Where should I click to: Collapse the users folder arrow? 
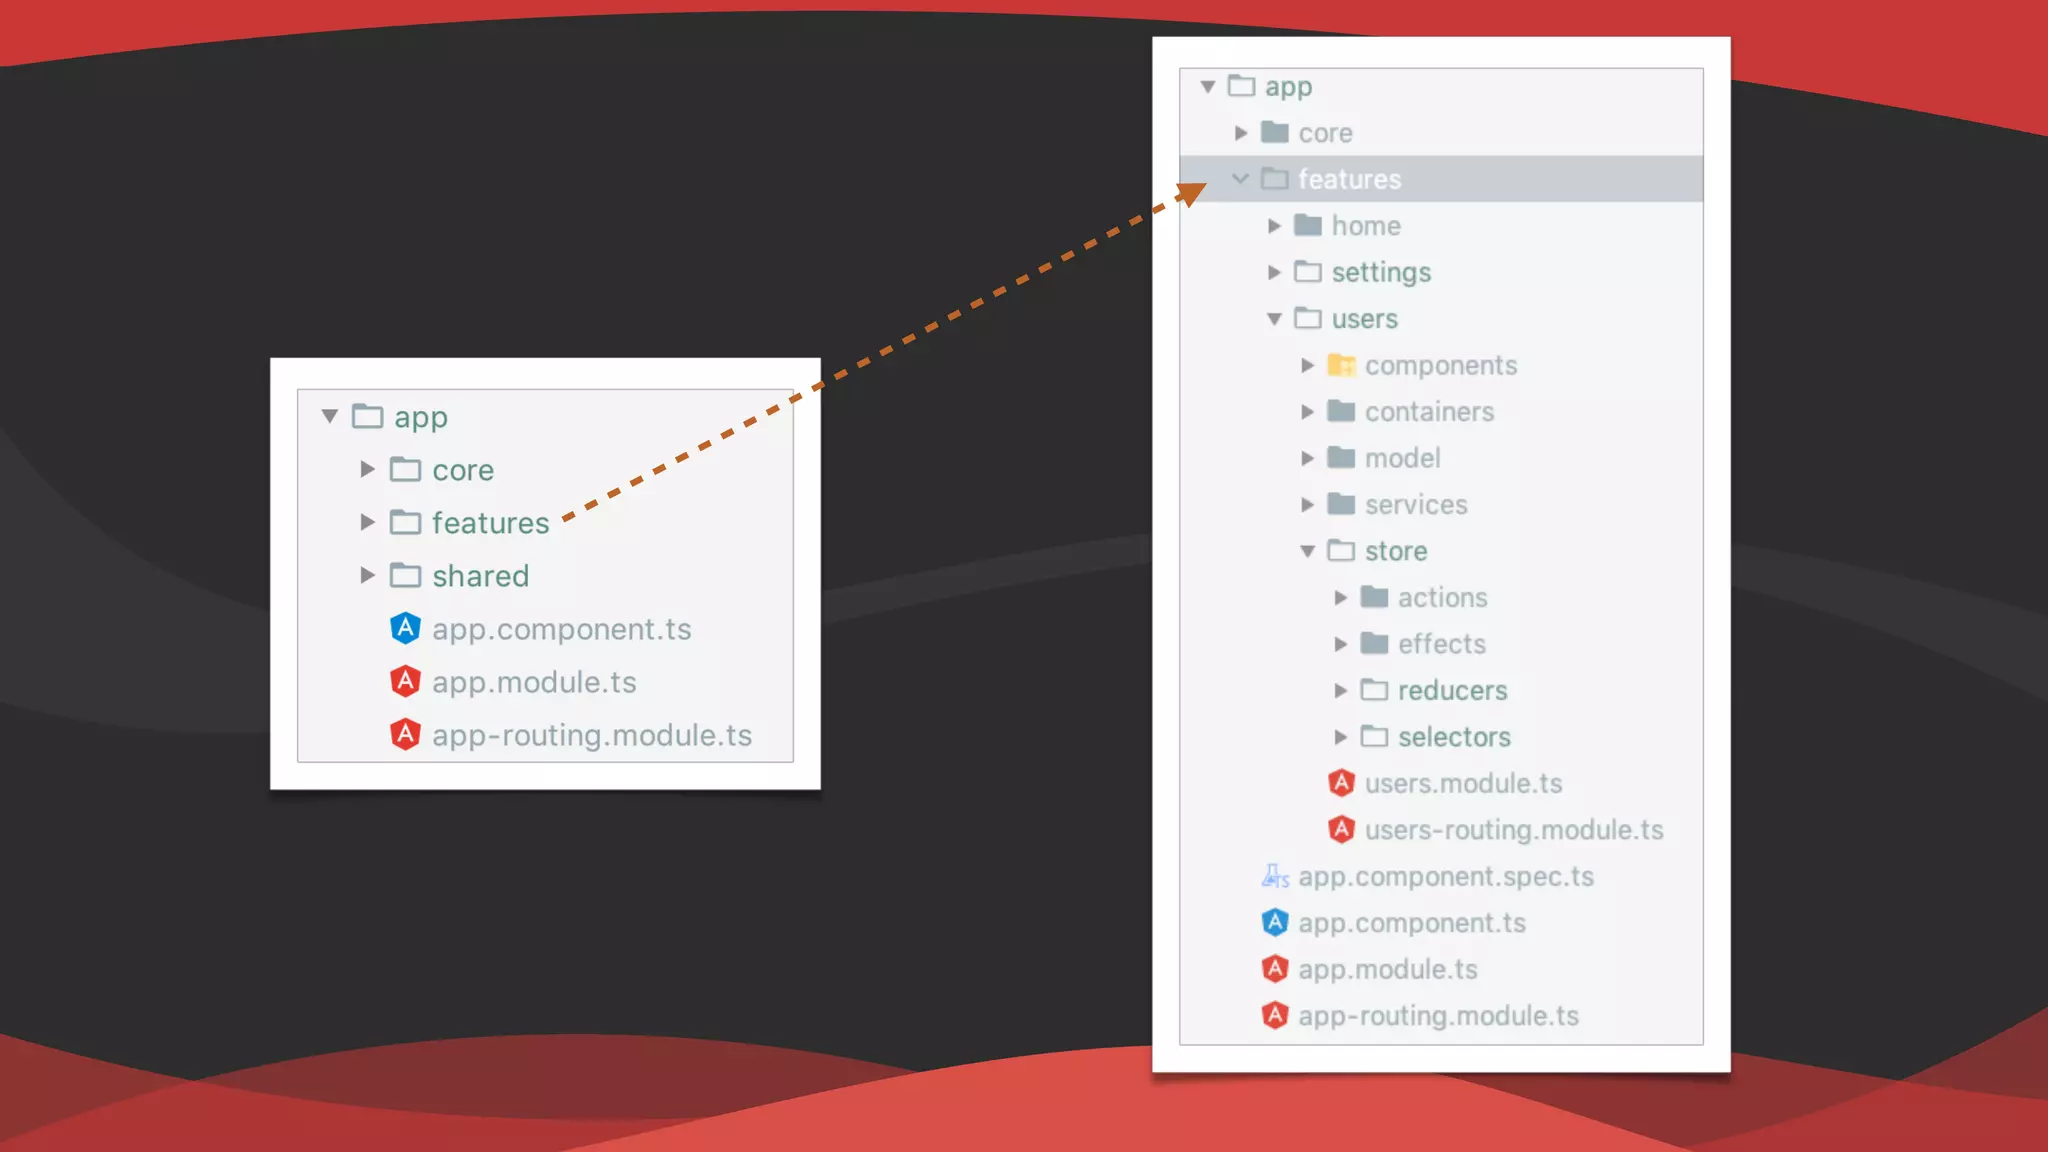tap(1274, 319)
